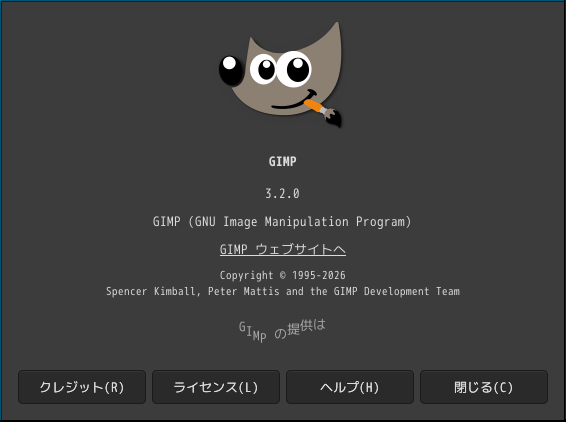
Task: Click Wilber's curved smile line
Action: (293, 101)
